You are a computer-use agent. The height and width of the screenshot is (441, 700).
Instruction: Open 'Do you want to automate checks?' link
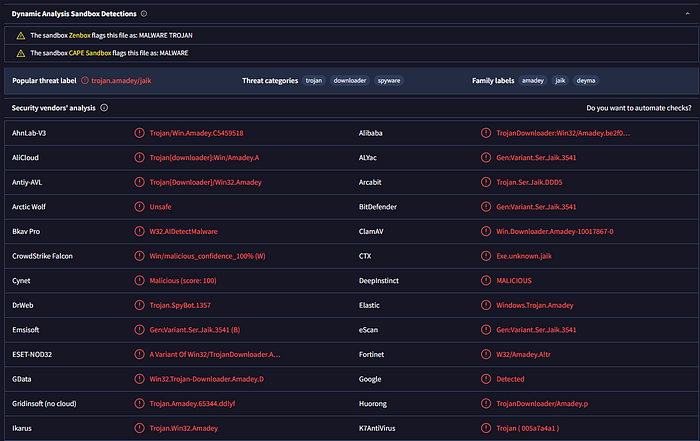[639, 108]
